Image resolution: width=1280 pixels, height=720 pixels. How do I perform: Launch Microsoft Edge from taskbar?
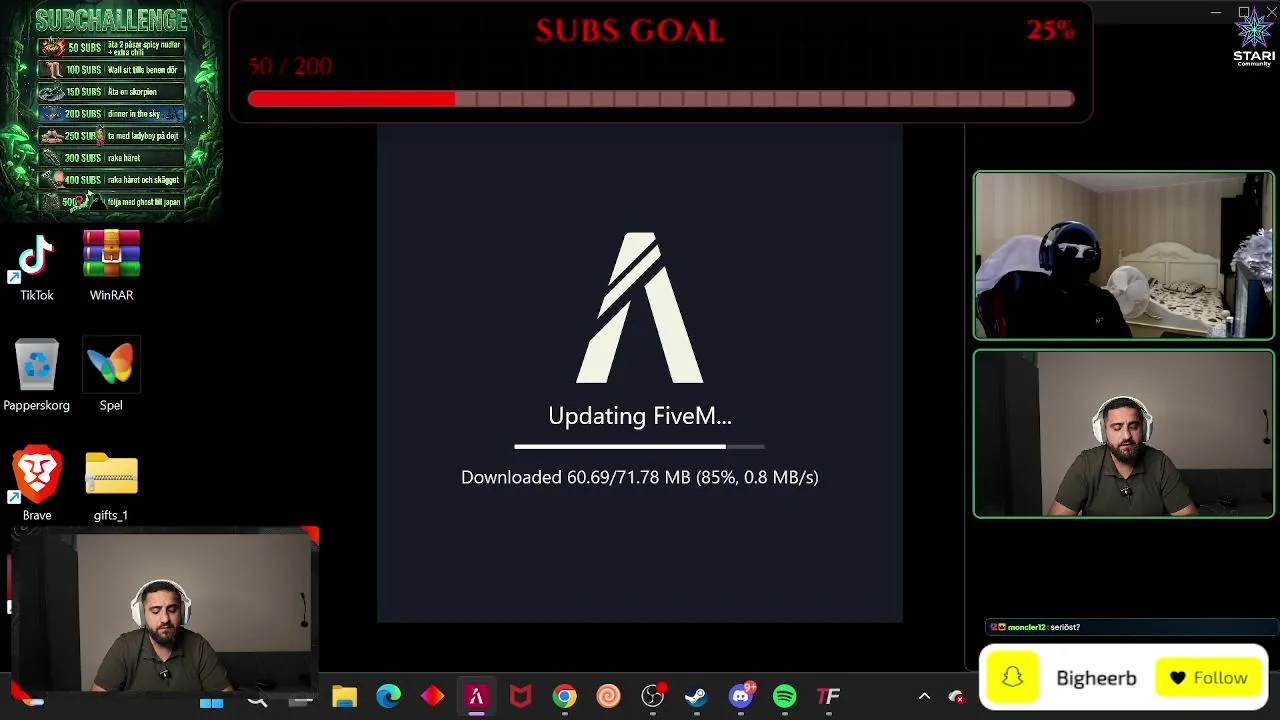click(389, 696)
